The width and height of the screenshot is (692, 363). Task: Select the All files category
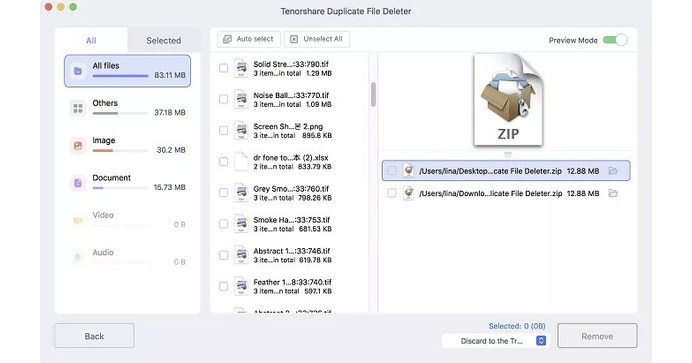click(x=128, y=71)
